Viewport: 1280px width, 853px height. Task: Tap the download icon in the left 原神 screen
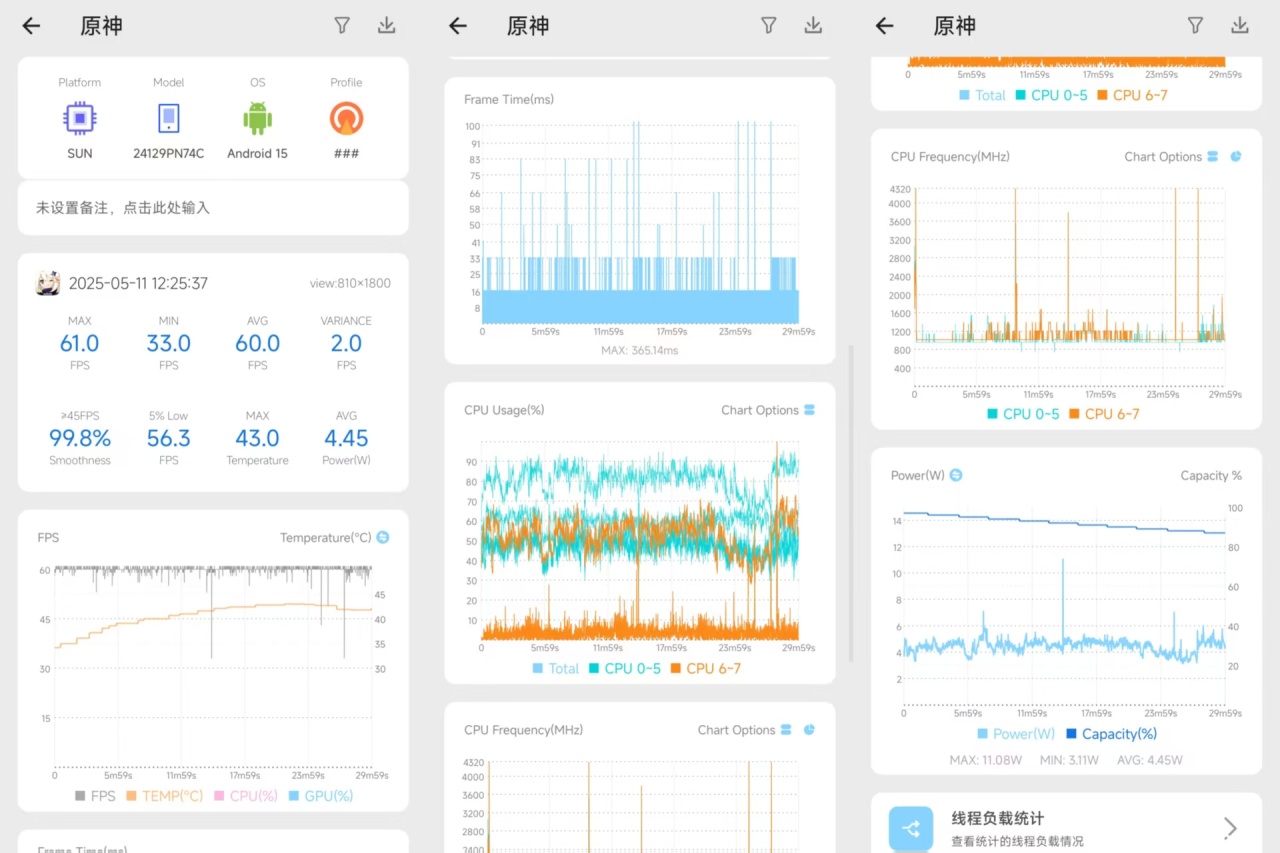coord(387,26)
